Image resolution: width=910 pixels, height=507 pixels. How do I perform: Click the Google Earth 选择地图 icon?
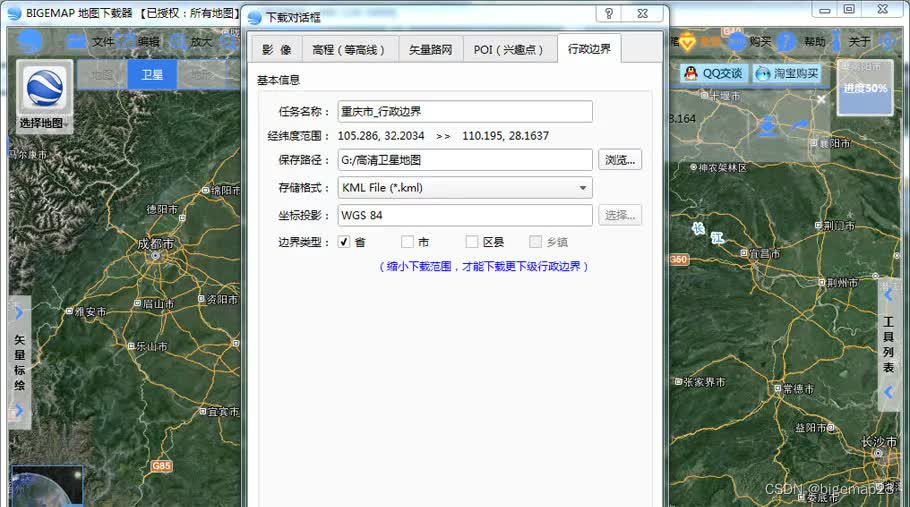point(44,88)
